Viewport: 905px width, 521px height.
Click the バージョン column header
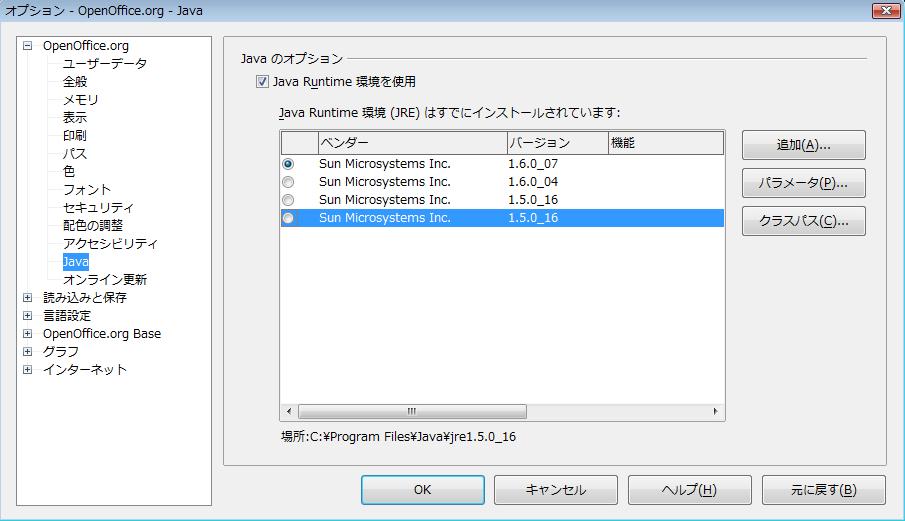[x=555, y=143]
